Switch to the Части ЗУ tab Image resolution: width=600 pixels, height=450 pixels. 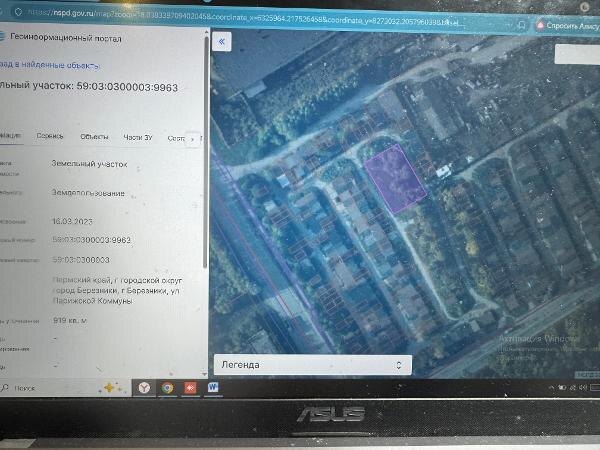pos(138,137)
